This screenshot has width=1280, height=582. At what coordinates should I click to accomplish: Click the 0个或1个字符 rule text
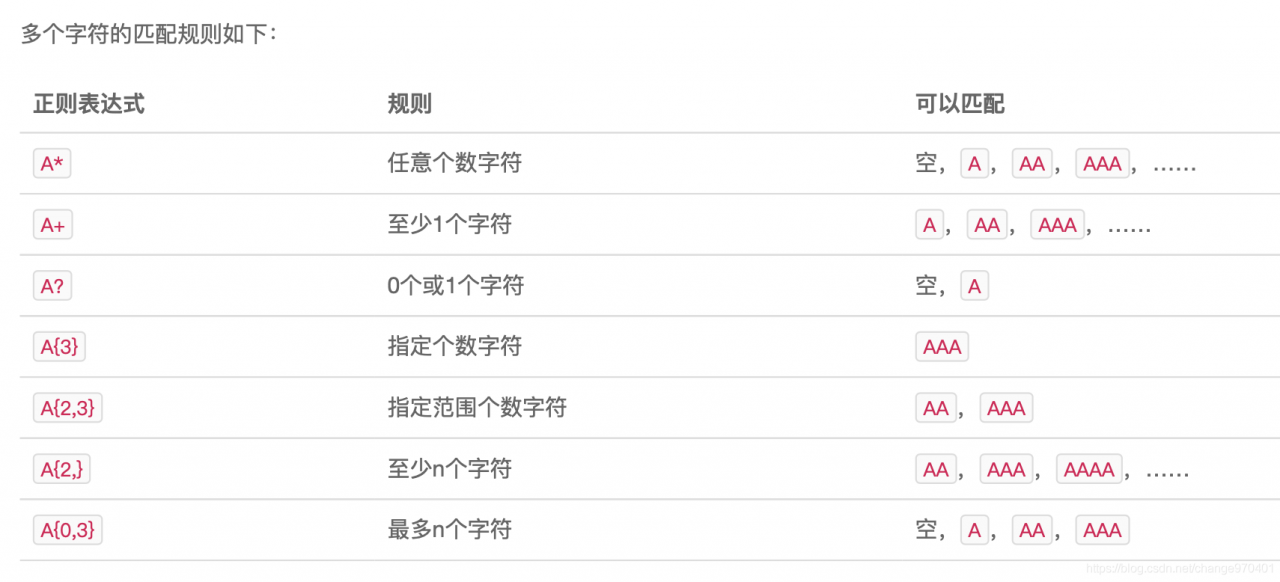(455, 286)
